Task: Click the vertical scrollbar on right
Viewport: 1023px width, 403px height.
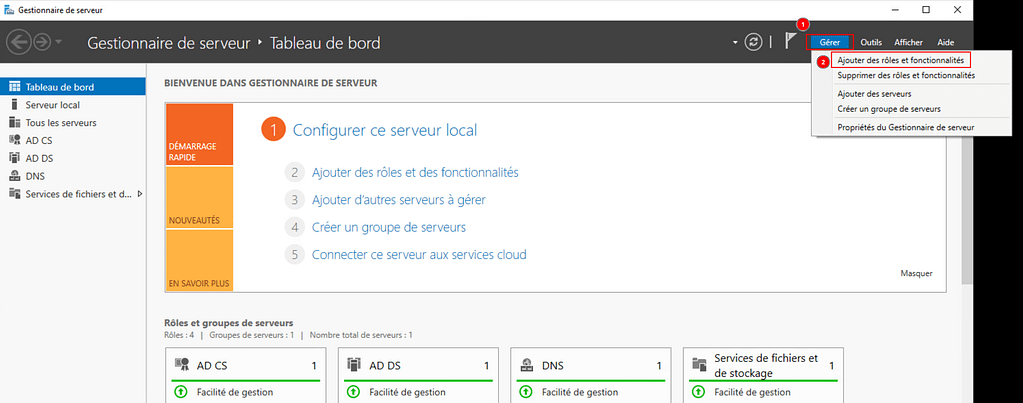Action: click(x=965, y=200)
